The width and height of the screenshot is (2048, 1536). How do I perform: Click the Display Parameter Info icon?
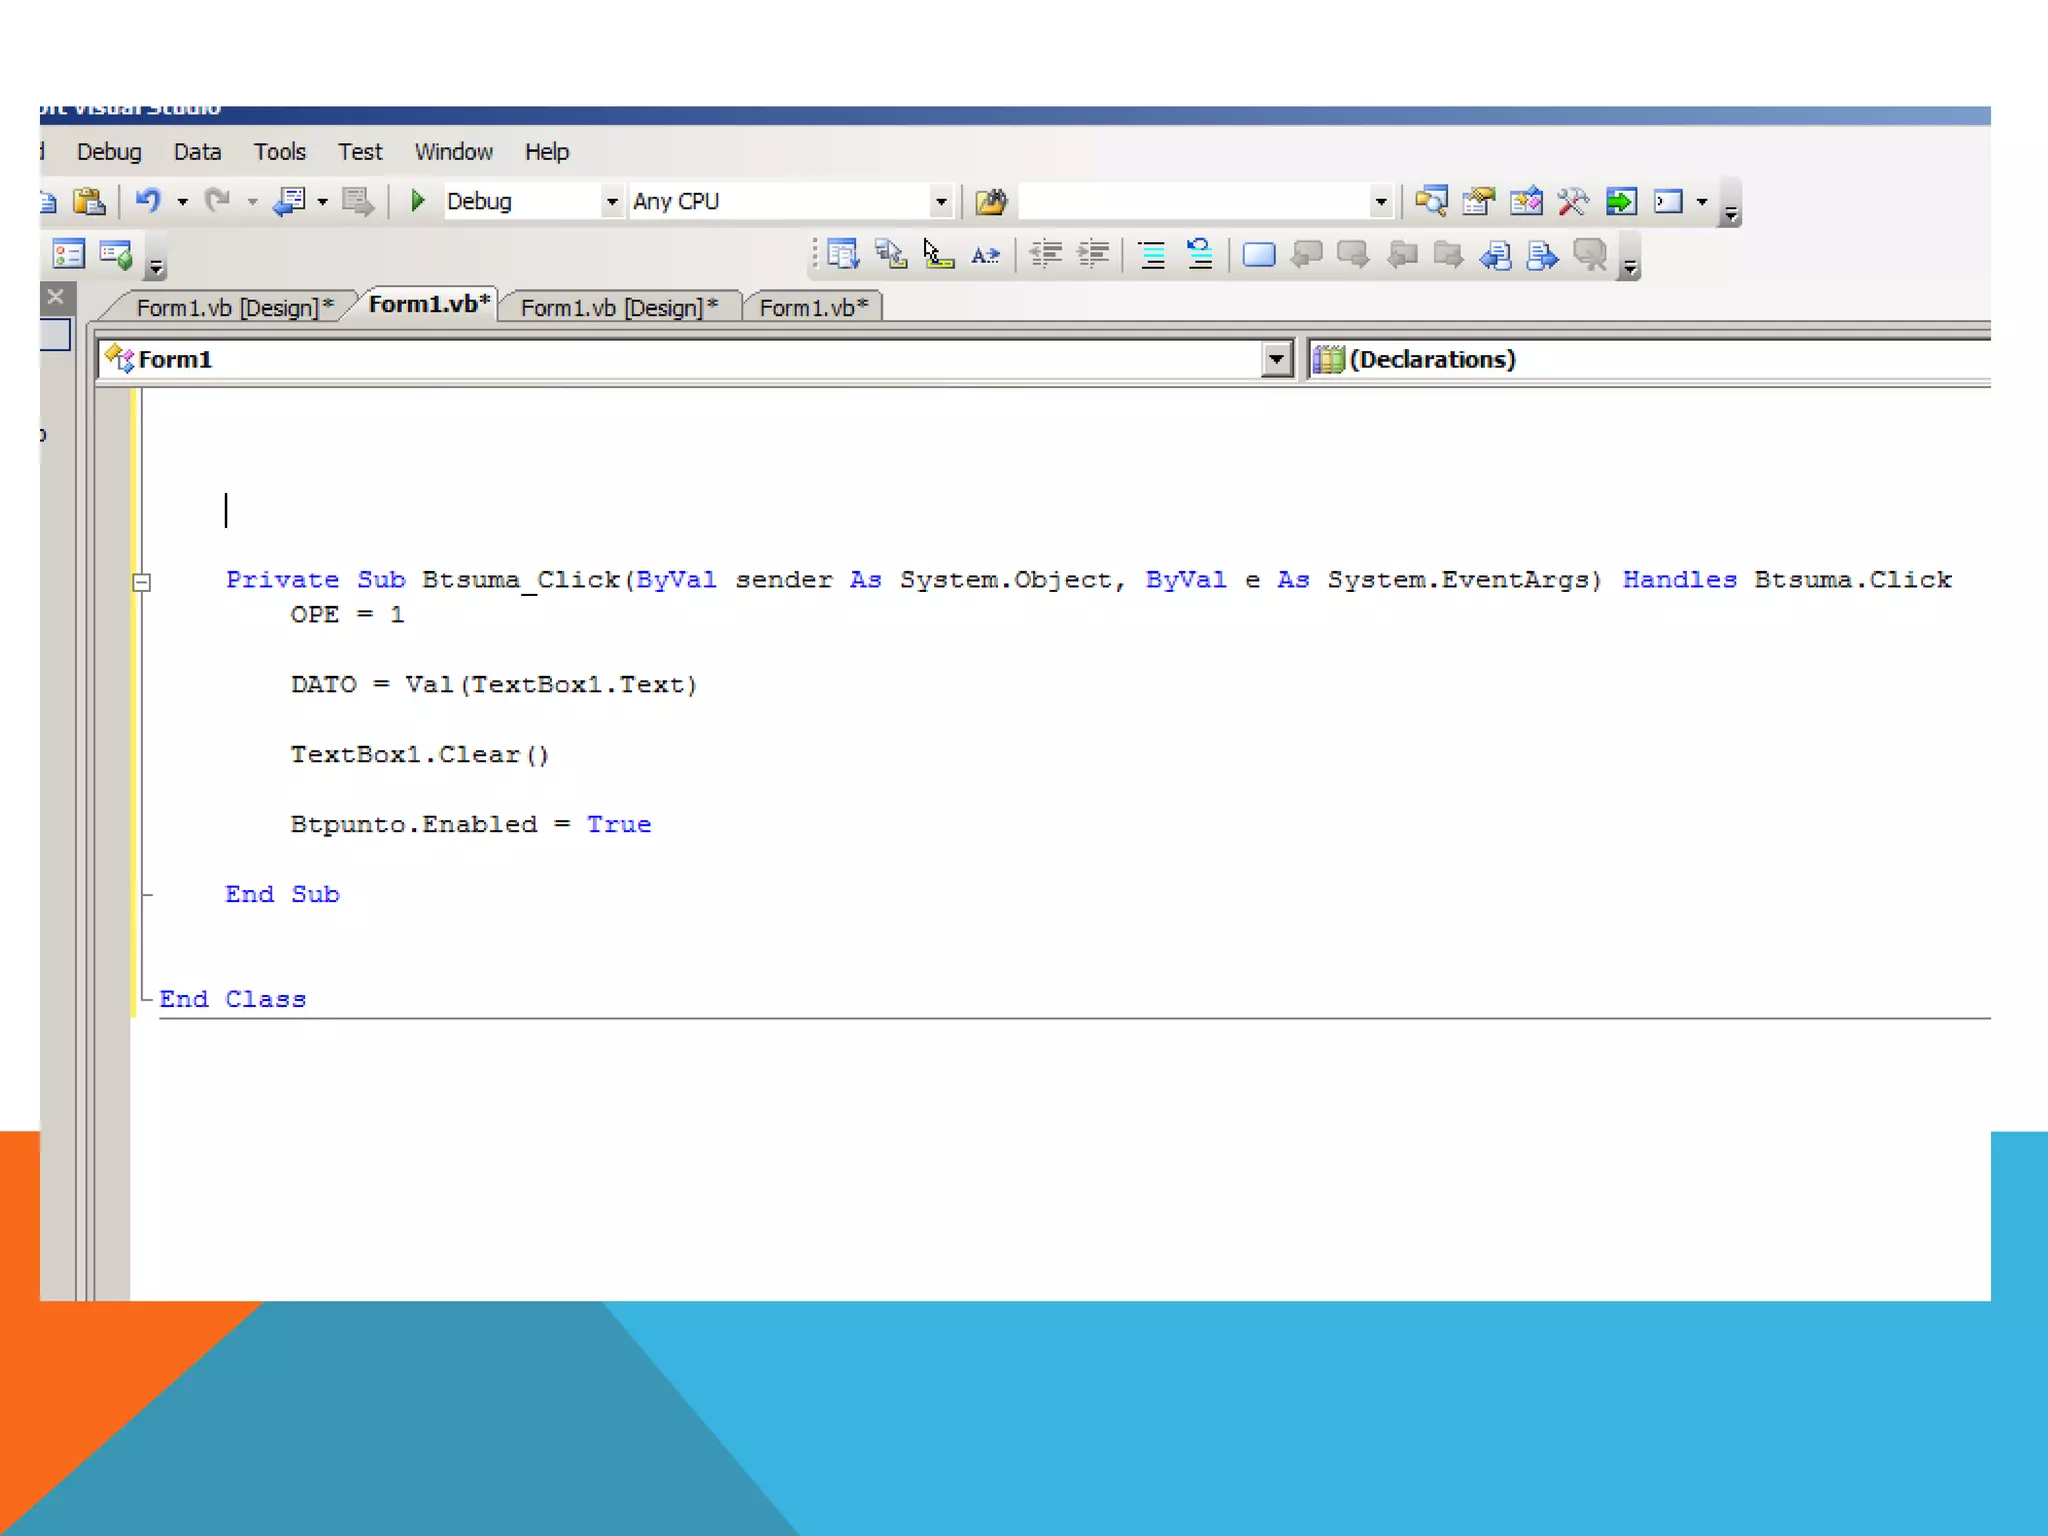pos(890,255)
